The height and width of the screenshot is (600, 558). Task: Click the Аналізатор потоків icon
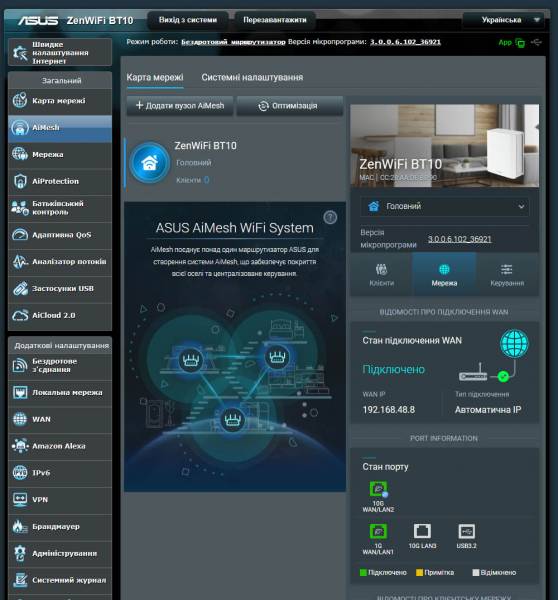point(20,262)
